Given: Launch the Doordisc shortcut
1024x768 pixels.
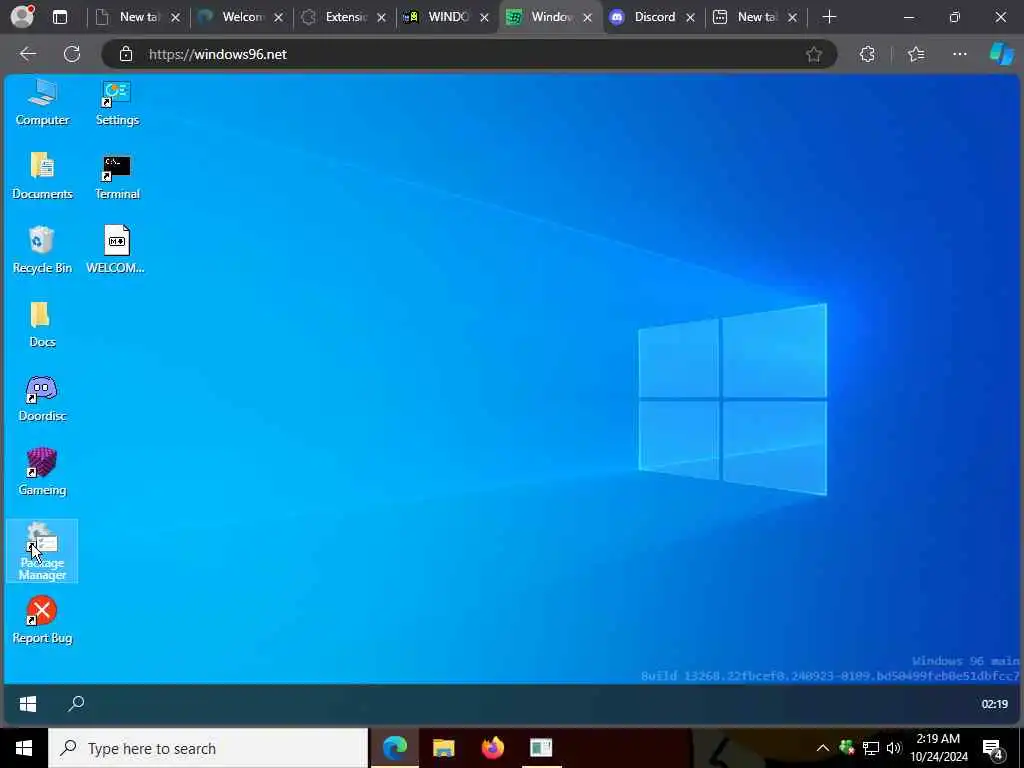Looking at the screenshot, I should pyautogui.click(x=42, y=398).
